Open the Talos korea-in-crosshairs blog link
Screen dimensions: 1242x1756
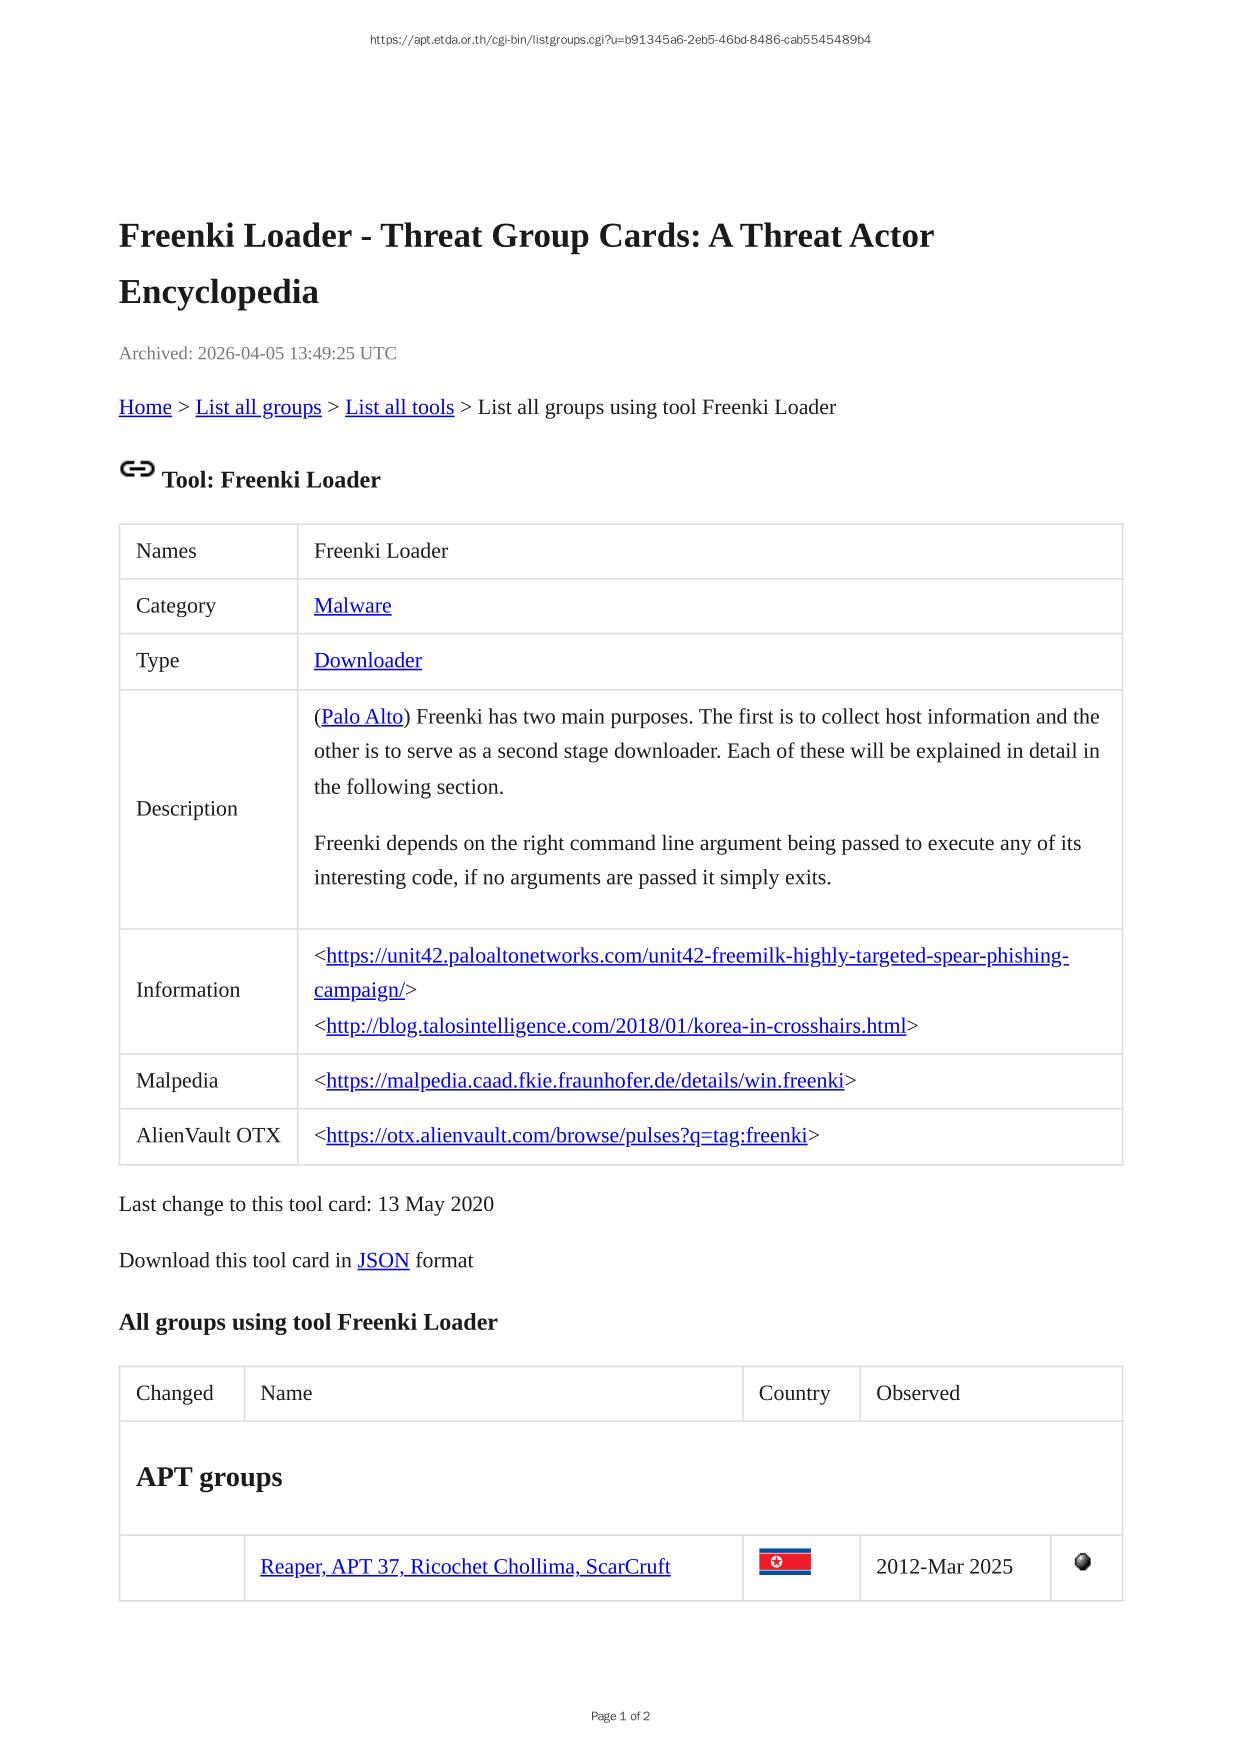(x=615, y=1026)
